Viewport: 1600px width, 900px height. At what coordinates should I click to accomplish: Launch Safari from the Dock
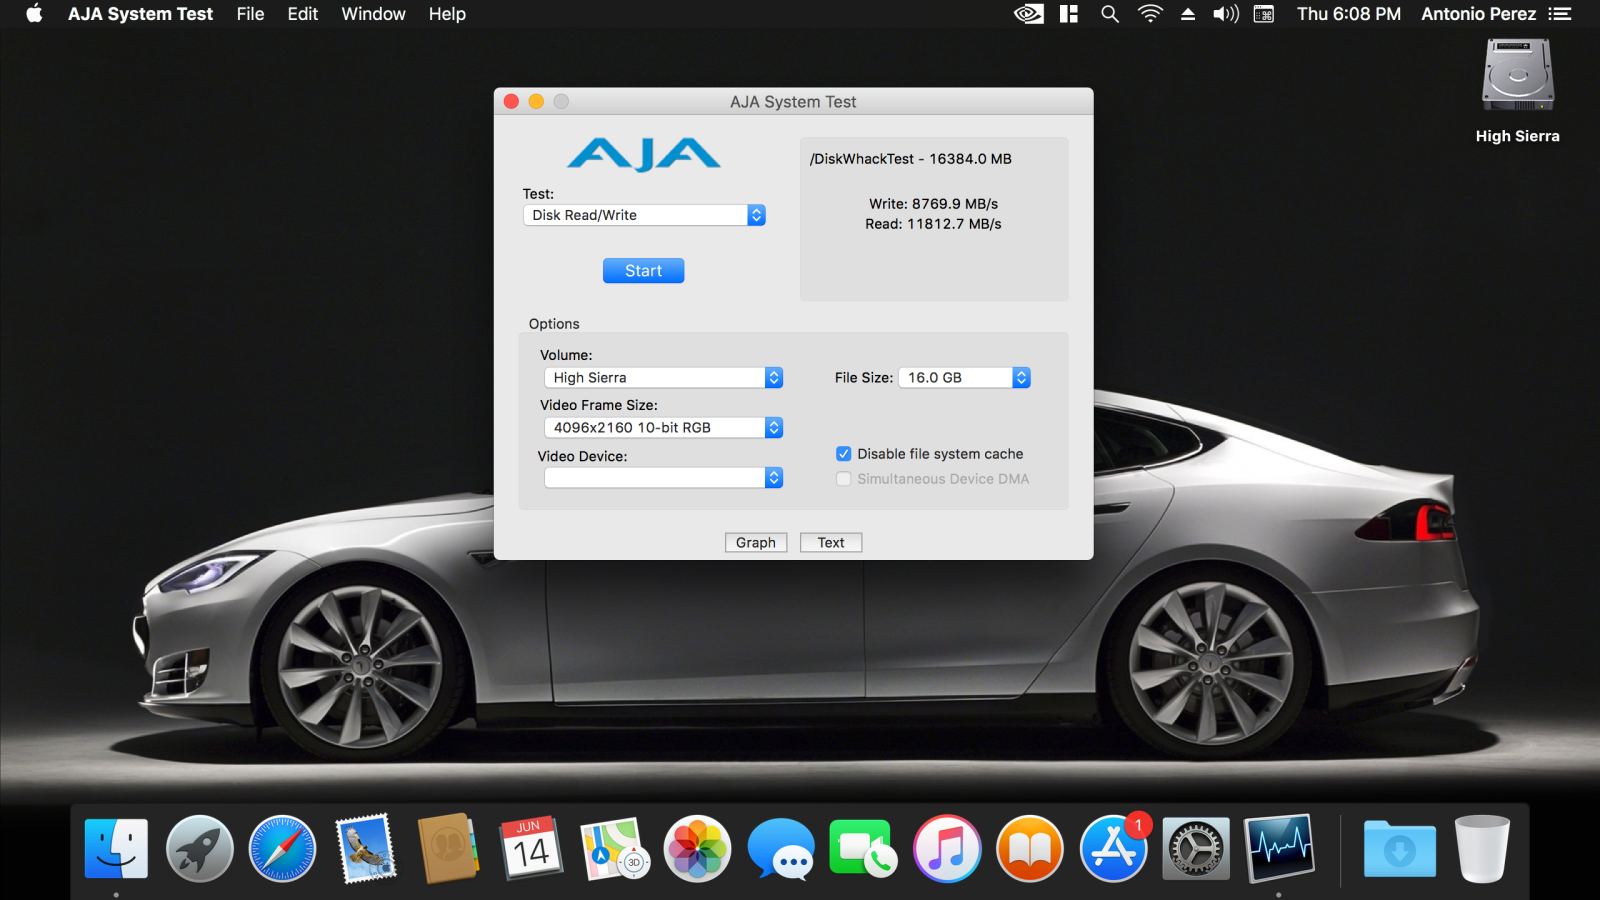(283, 849)
